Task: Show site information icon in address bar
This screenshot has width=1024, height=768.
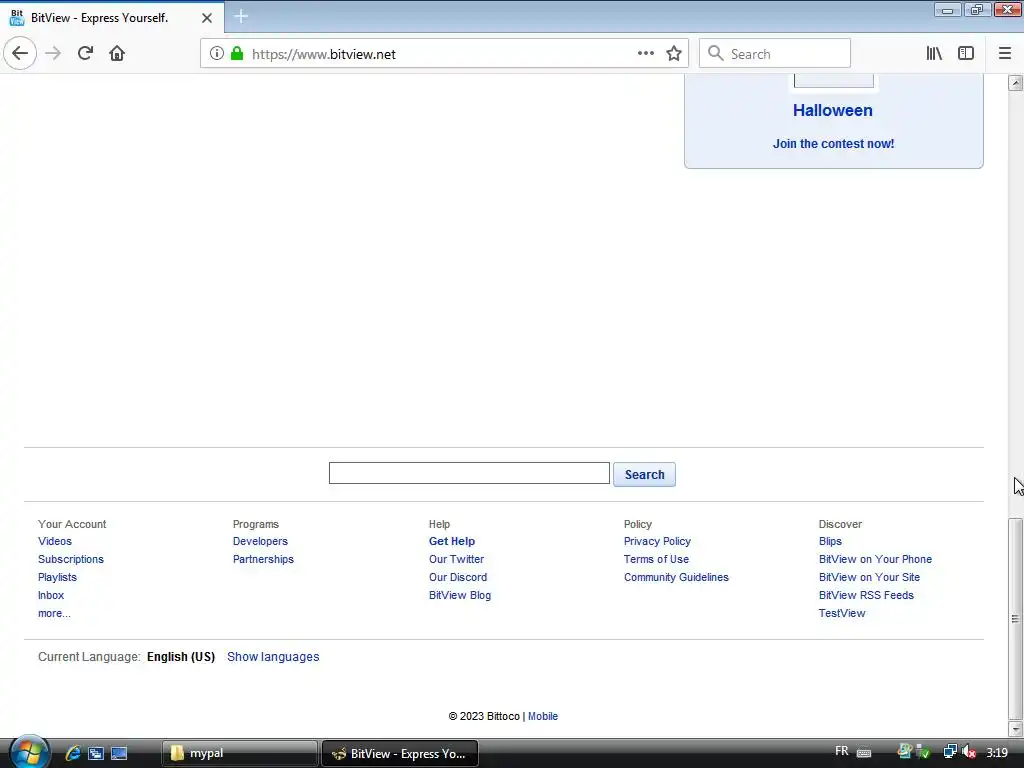Action: pos(216,54)
